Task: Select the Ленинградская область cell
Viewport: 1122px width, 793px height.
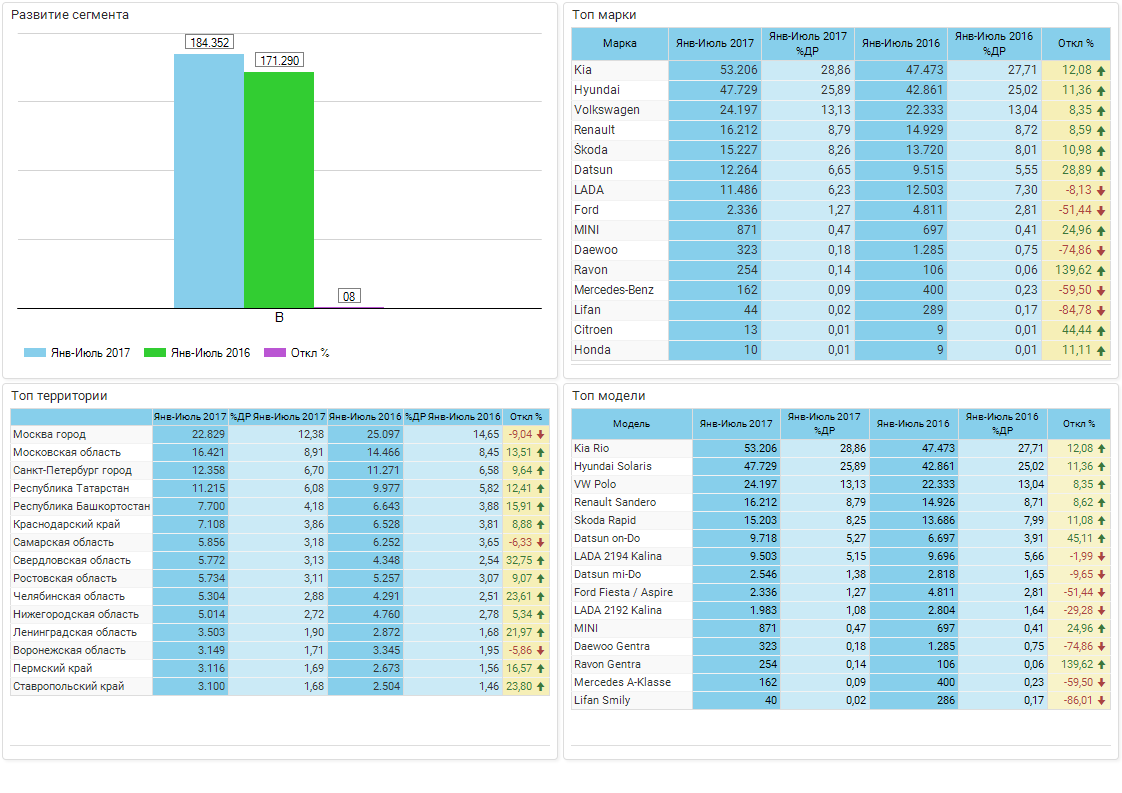Action: click(82, 633)
